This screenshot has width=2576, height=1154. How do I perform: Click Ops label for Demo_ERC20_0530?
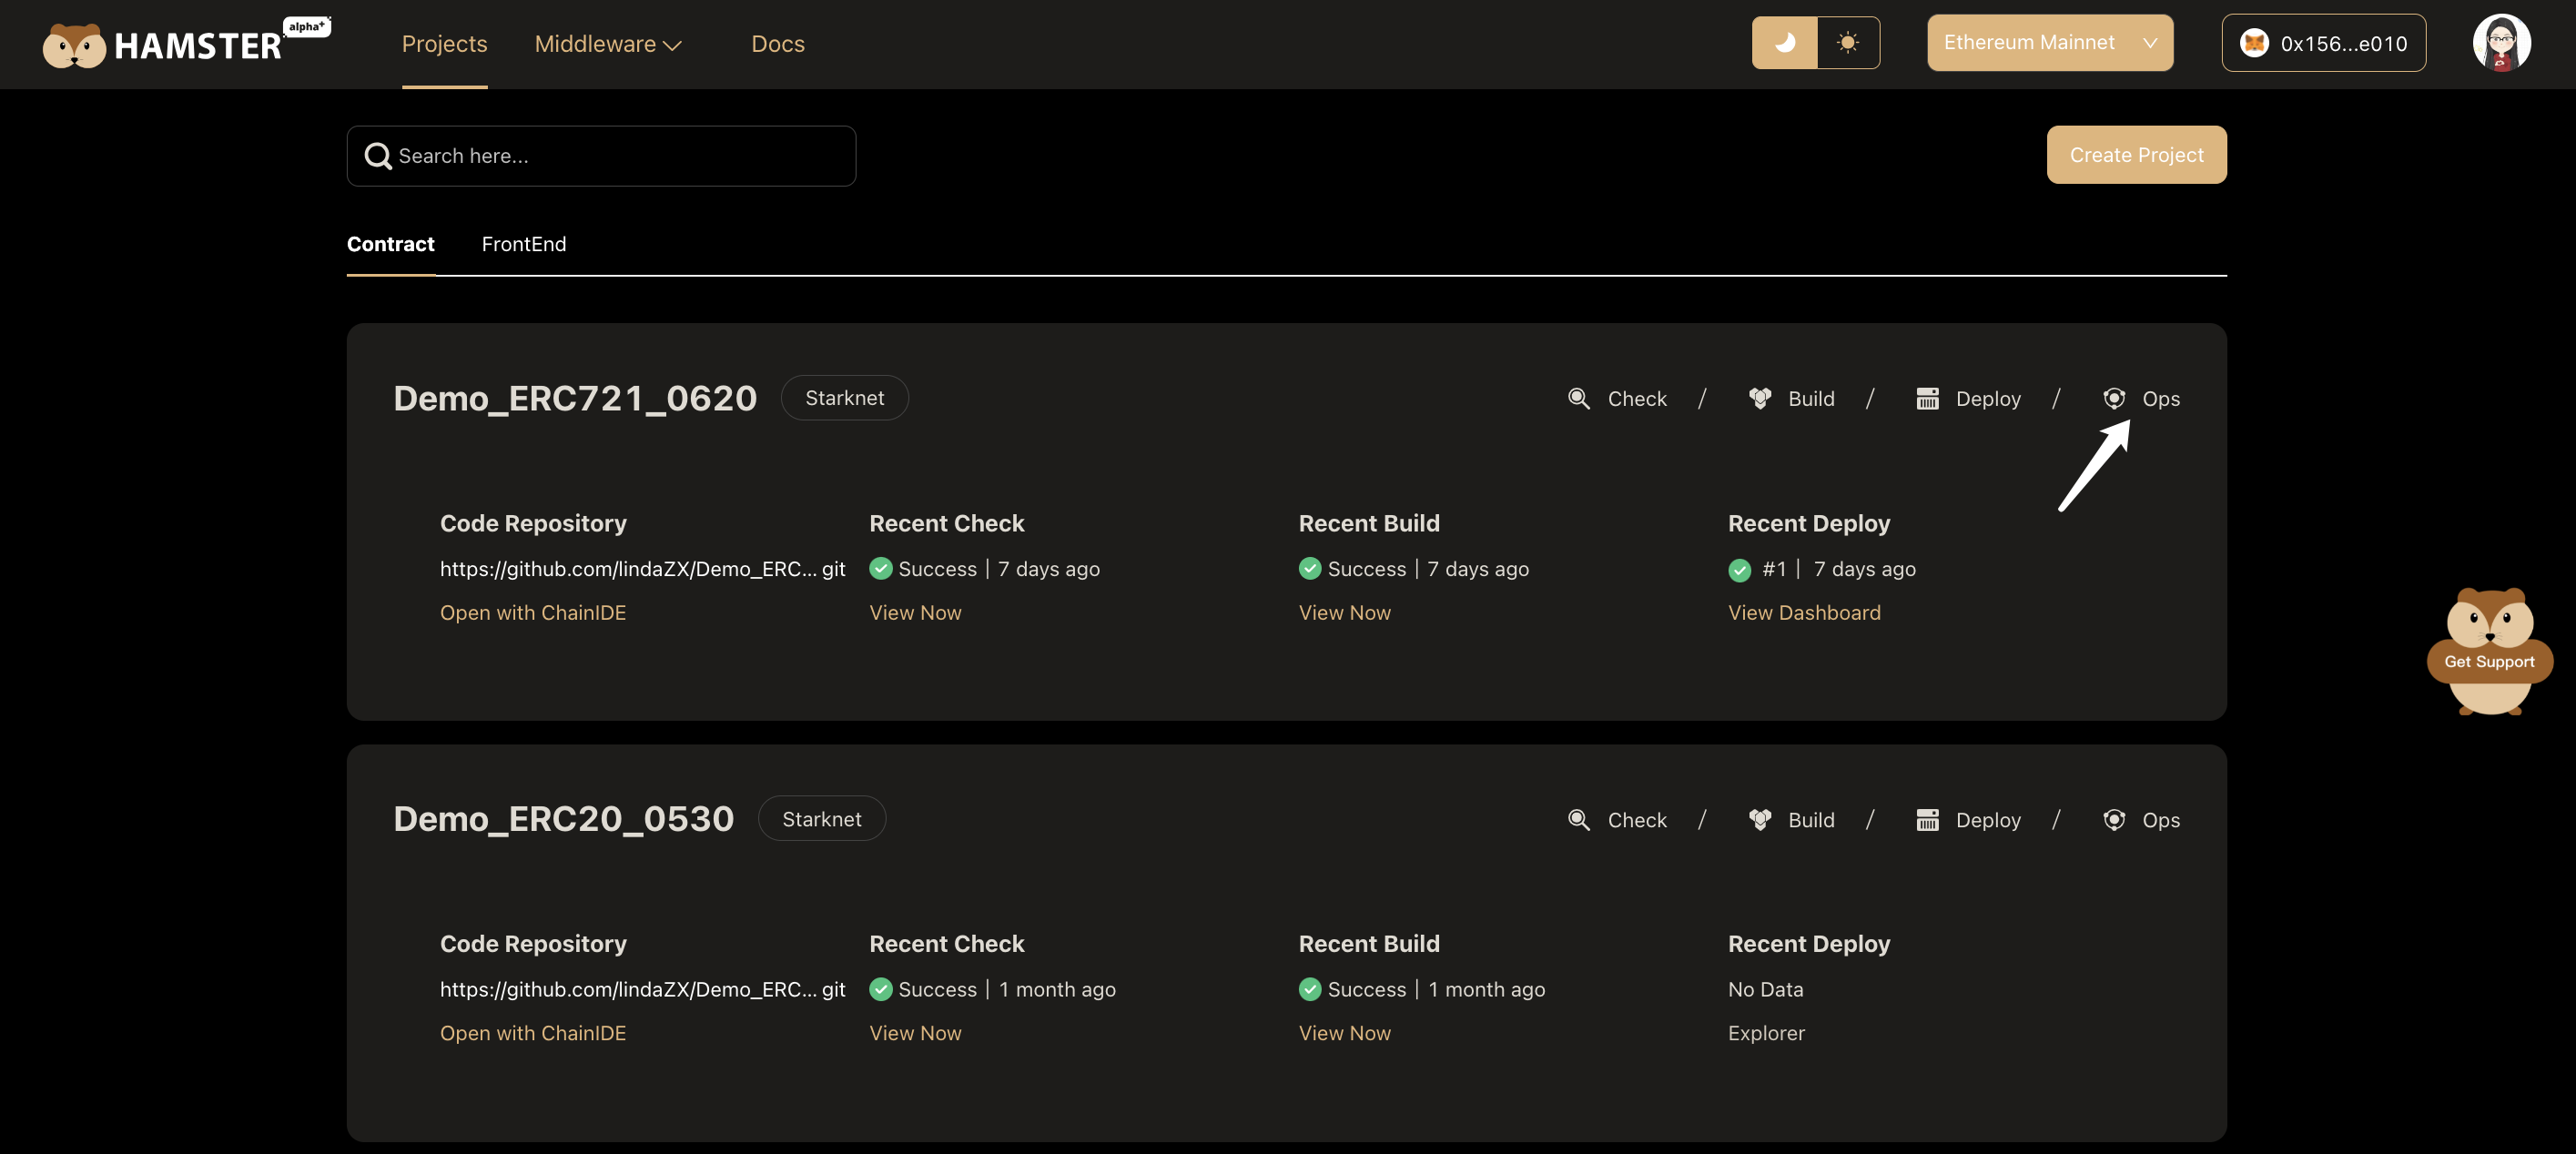coord(2161,820)
